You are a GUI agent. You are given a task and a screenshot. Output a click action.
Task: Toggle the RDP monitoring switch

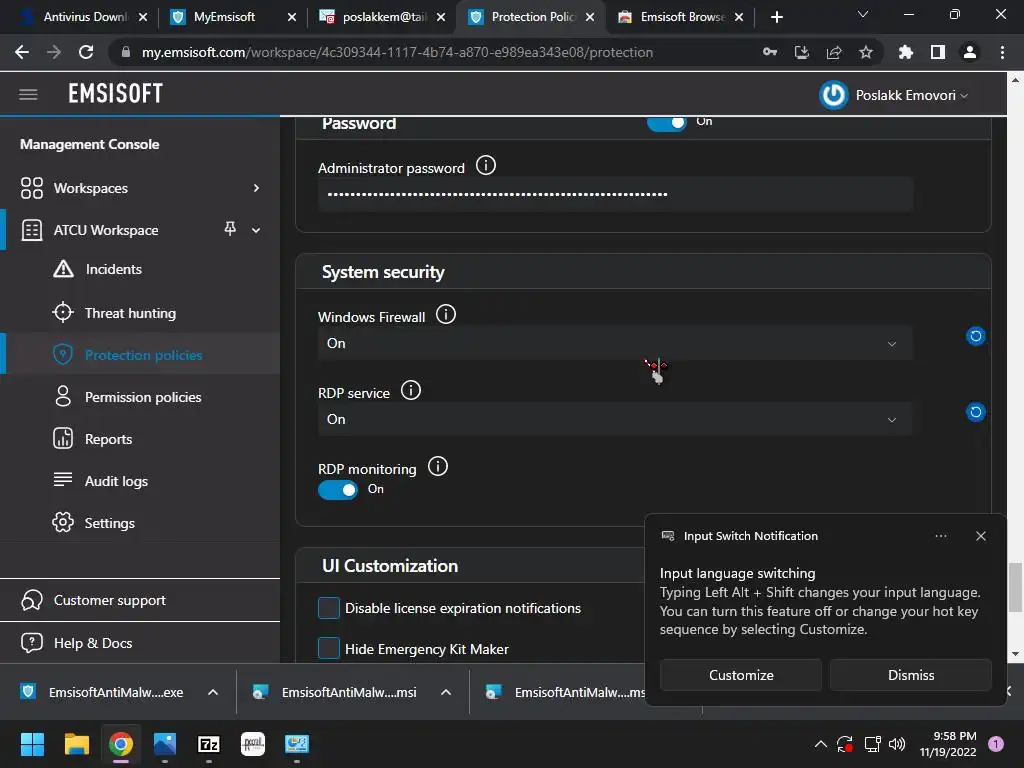338,489
